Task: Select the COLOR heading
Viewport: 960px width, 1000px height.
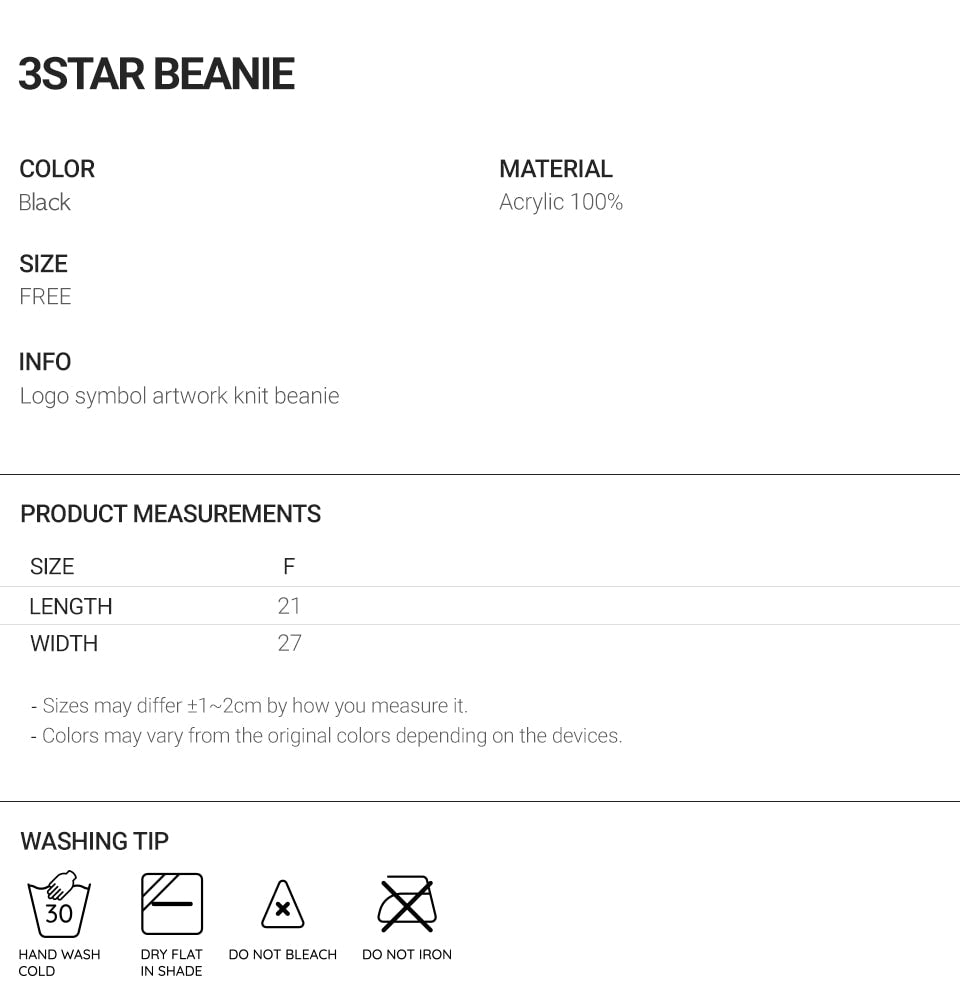Action: (57, 169)
